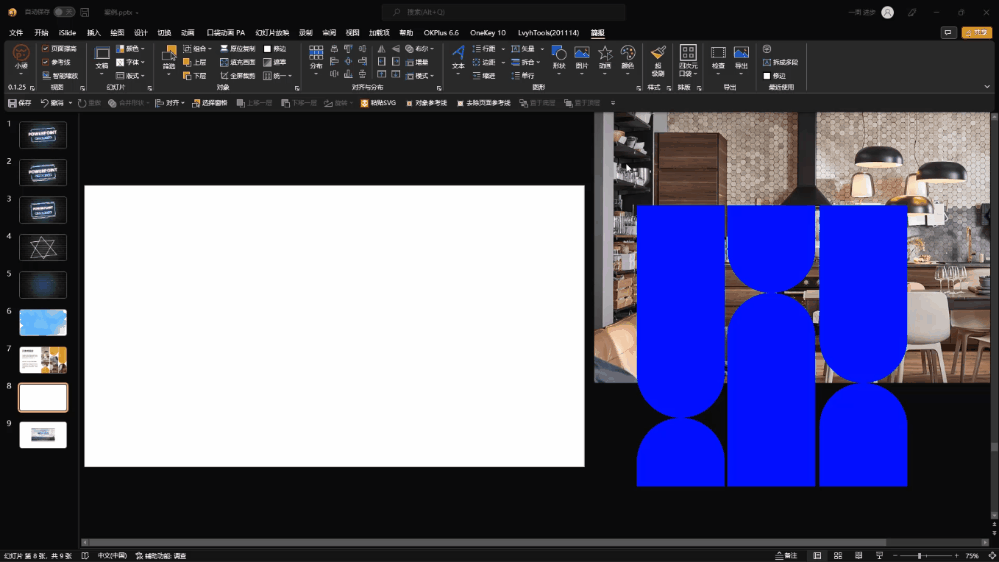Click 保存 in quick access toolbar
Viewport: 999px width, 562px height.
(x=20, y=103)
